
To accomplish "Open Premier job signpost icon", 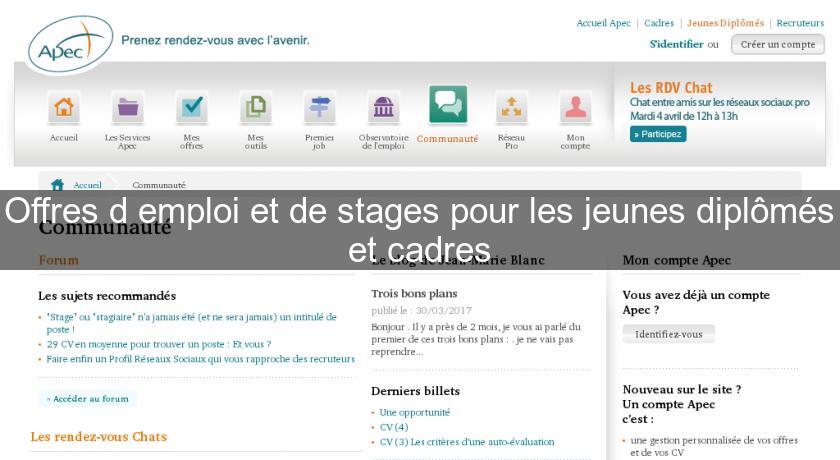I will (319, 107).
